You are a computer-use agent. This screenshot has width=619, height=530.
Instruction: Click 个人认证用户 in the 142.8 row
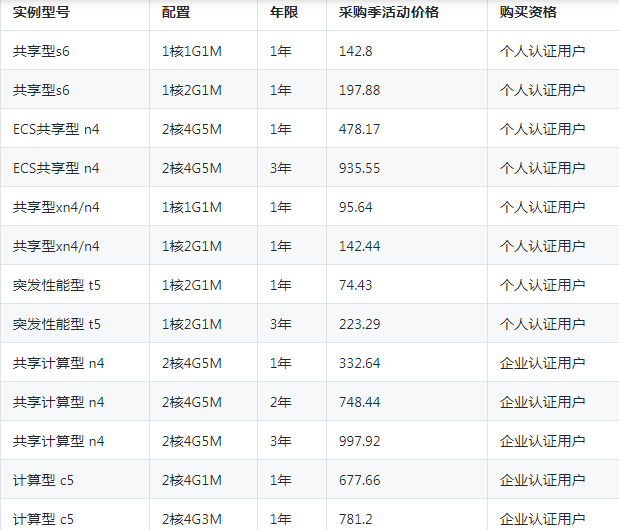(x=542, y=51)
